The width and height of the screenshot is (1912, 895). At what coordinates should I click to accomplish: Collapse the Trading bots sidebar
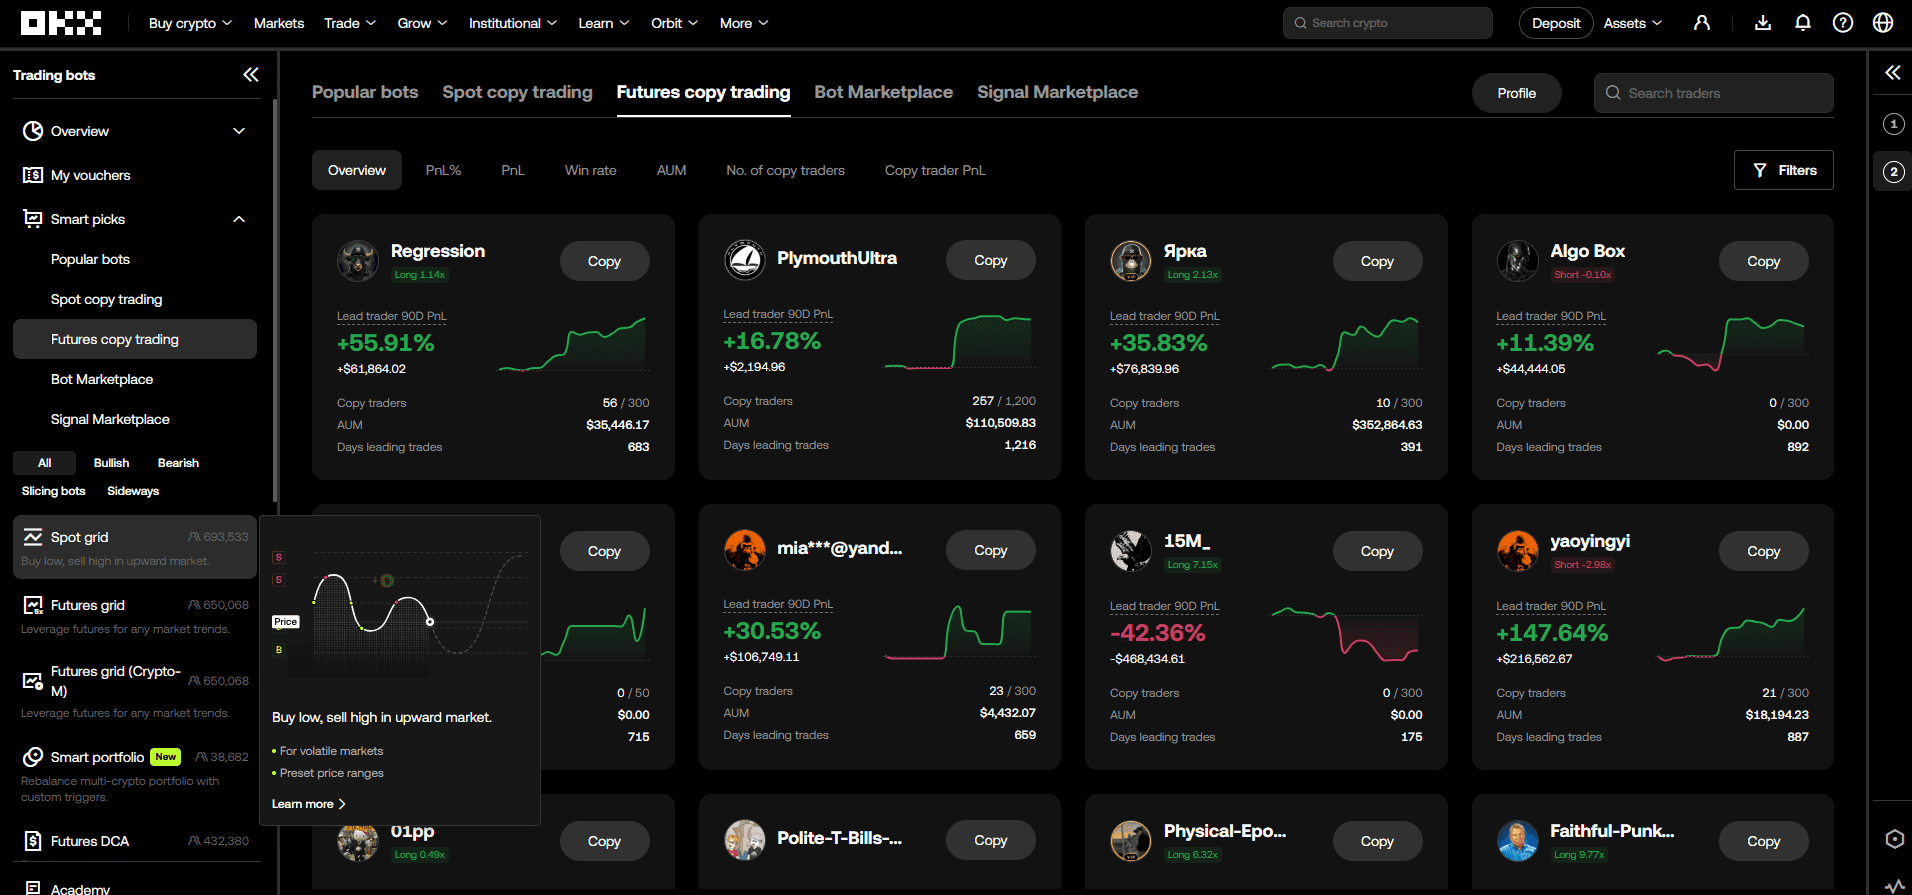[x=250, y=75]
